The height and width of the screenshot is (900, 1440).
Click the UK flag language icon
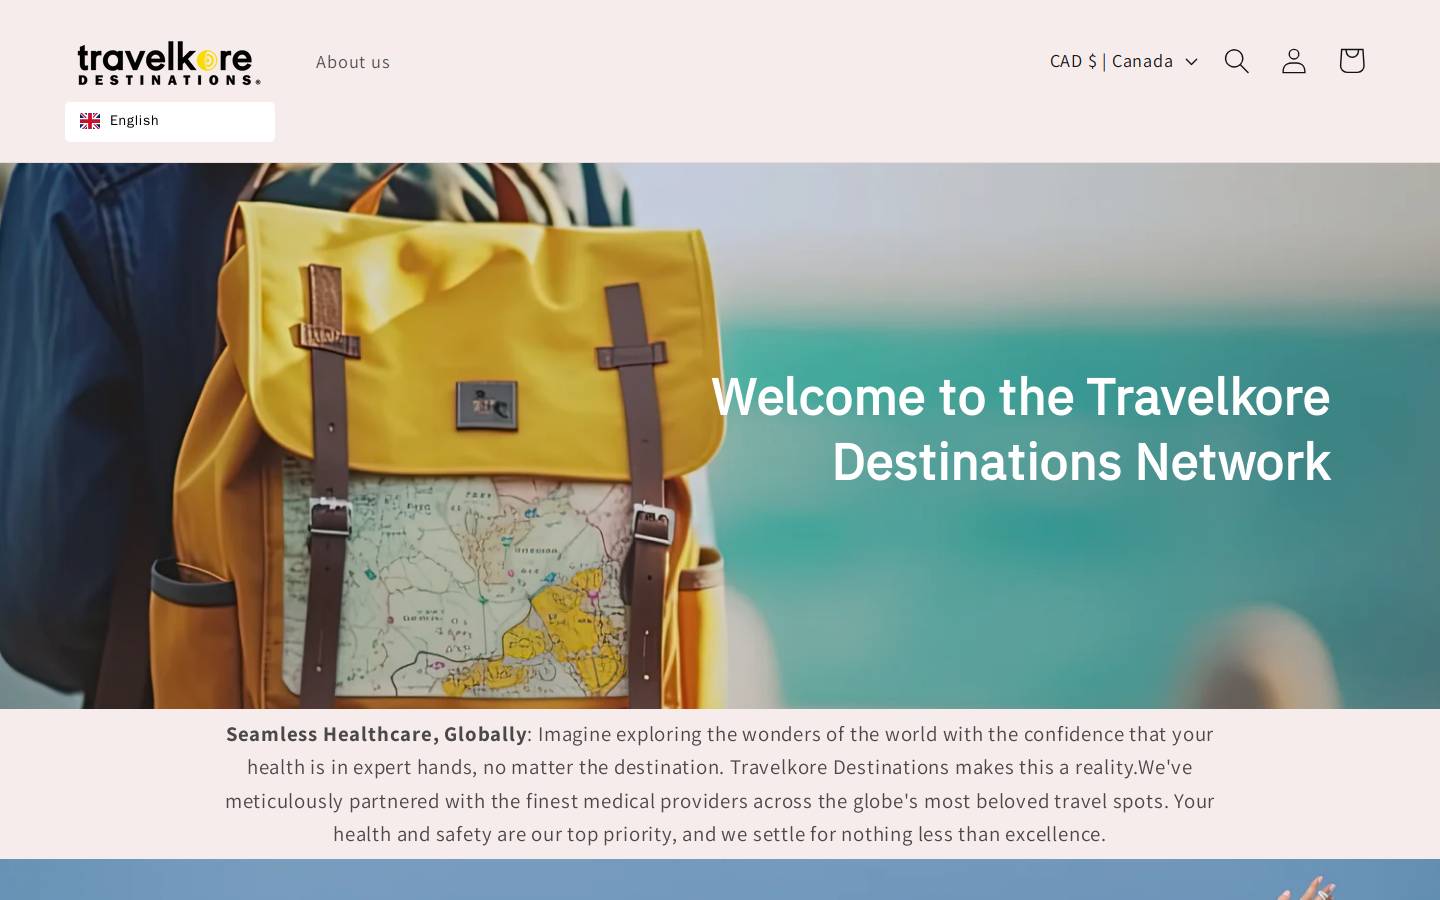point(90,121)
